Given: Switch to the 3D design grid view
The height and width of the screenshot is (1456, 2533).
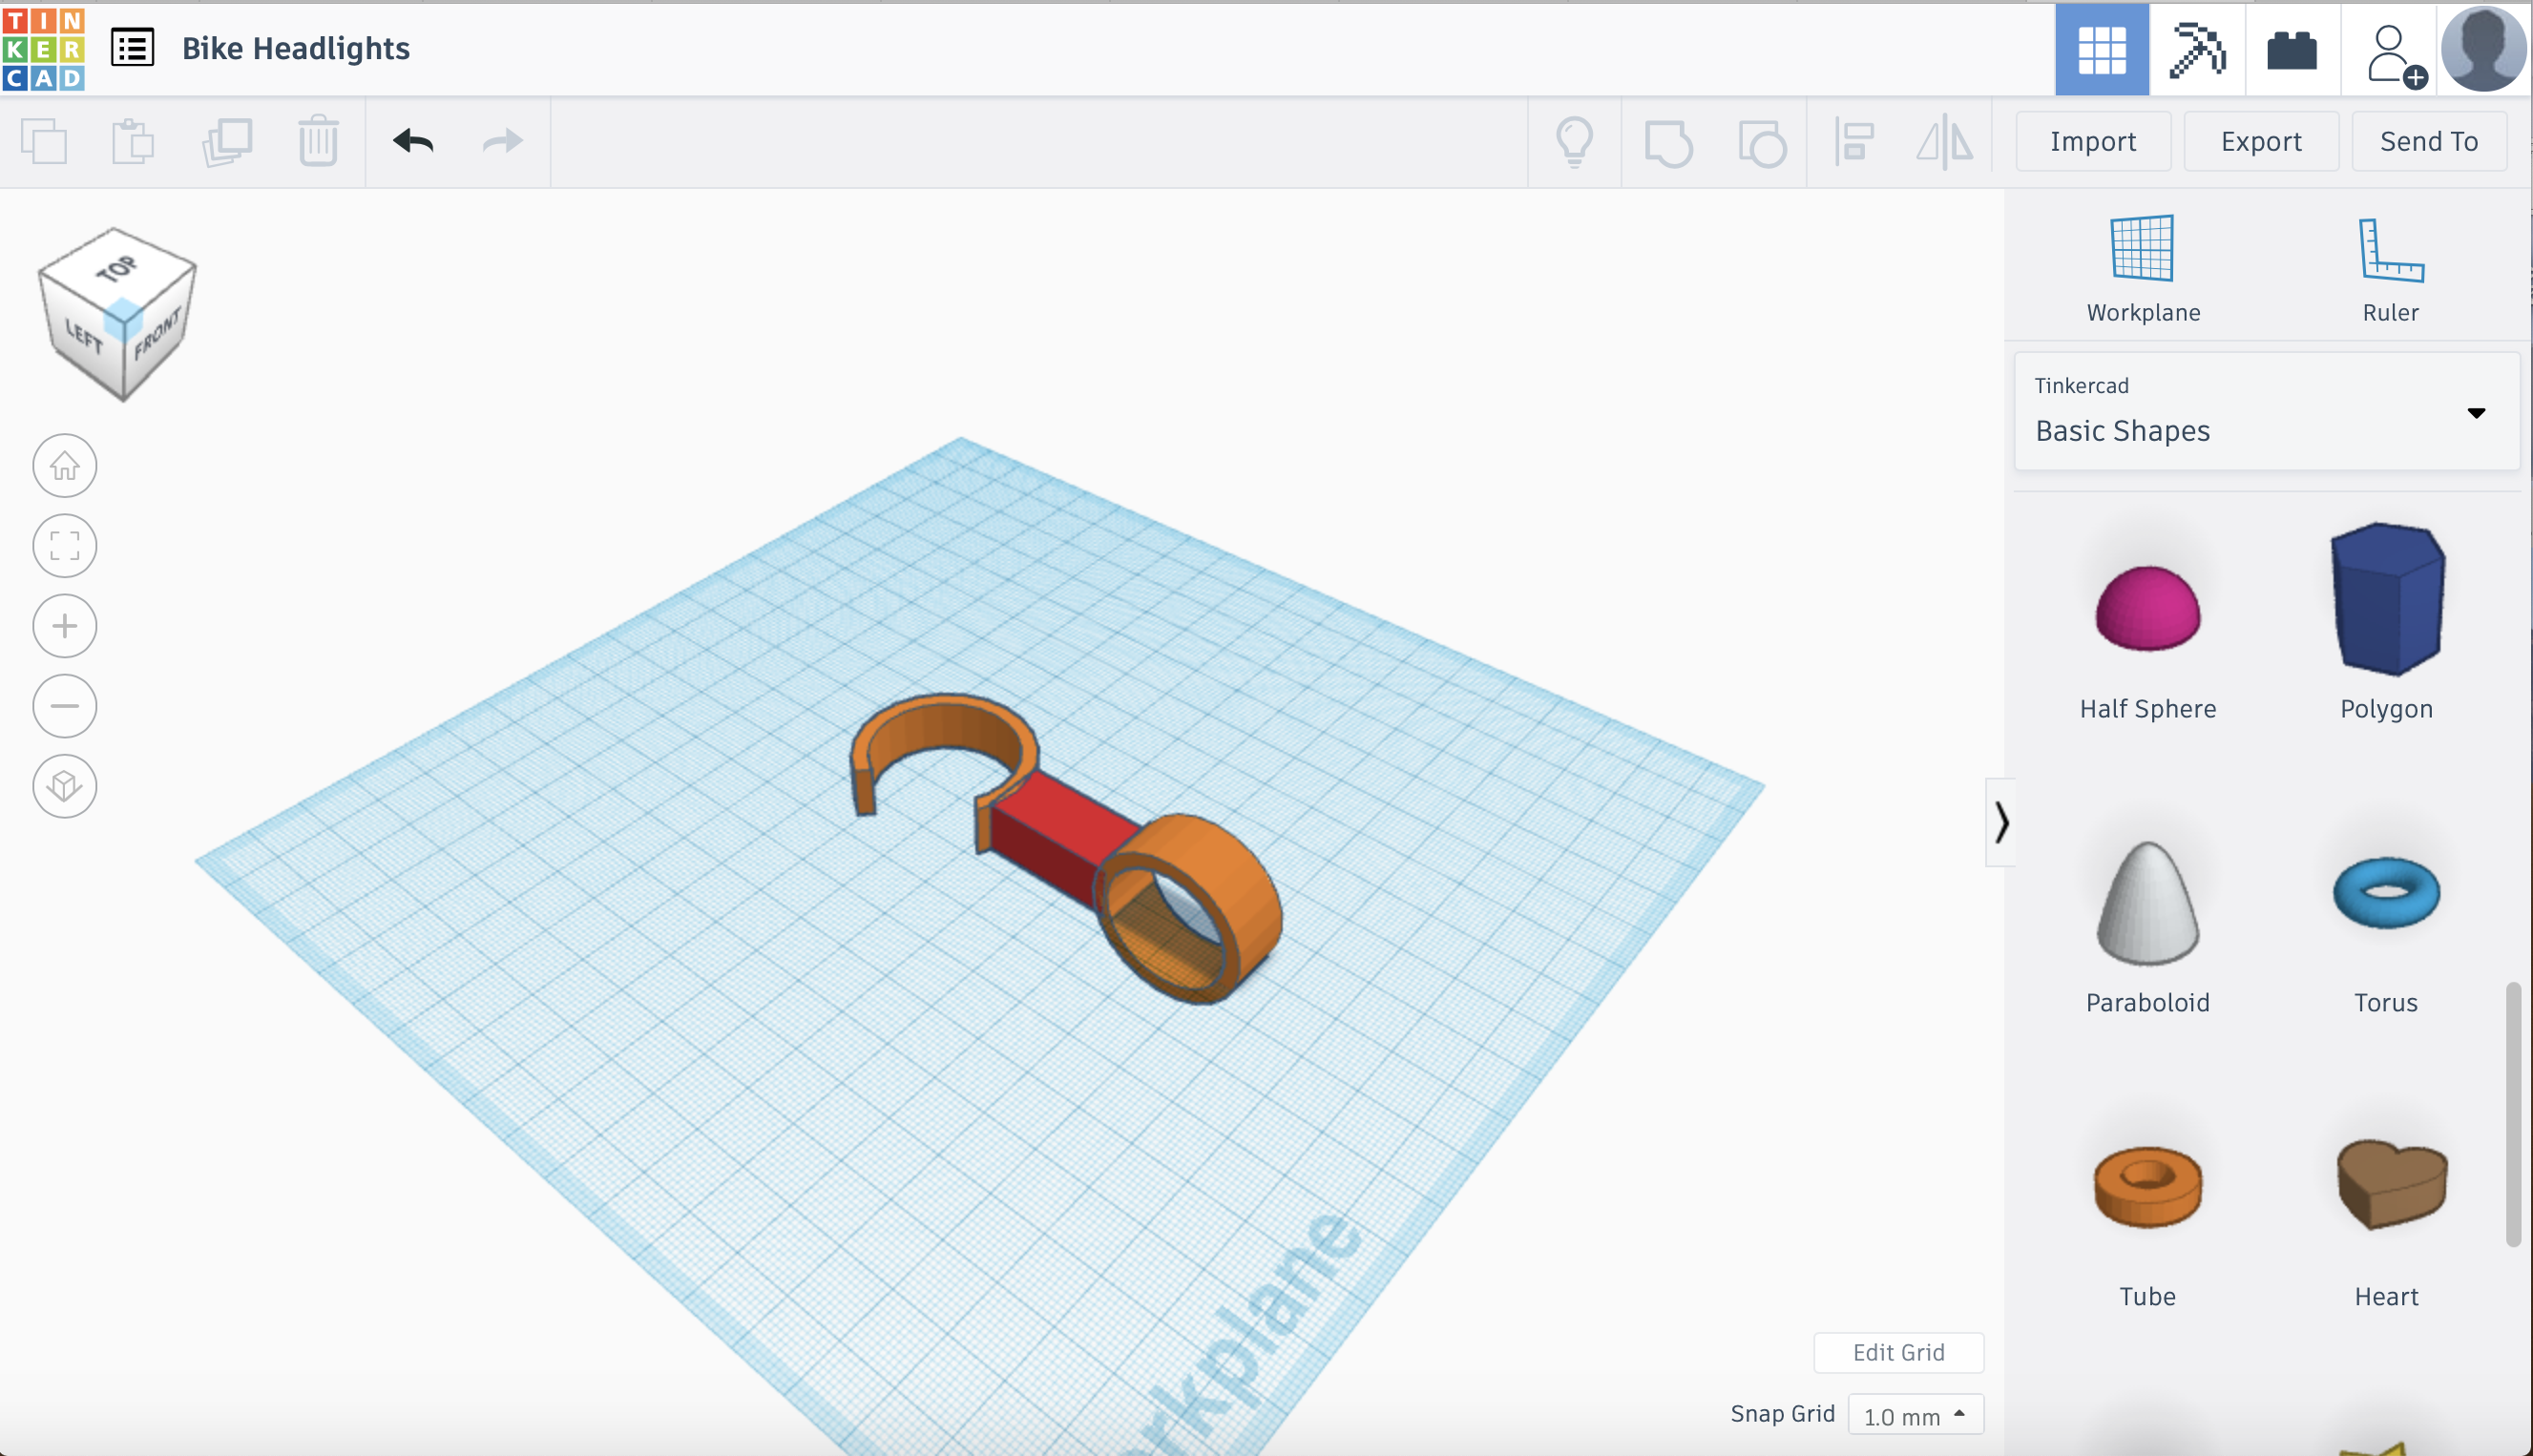Looking at the screenshot, I should [x=2101, y=50].
